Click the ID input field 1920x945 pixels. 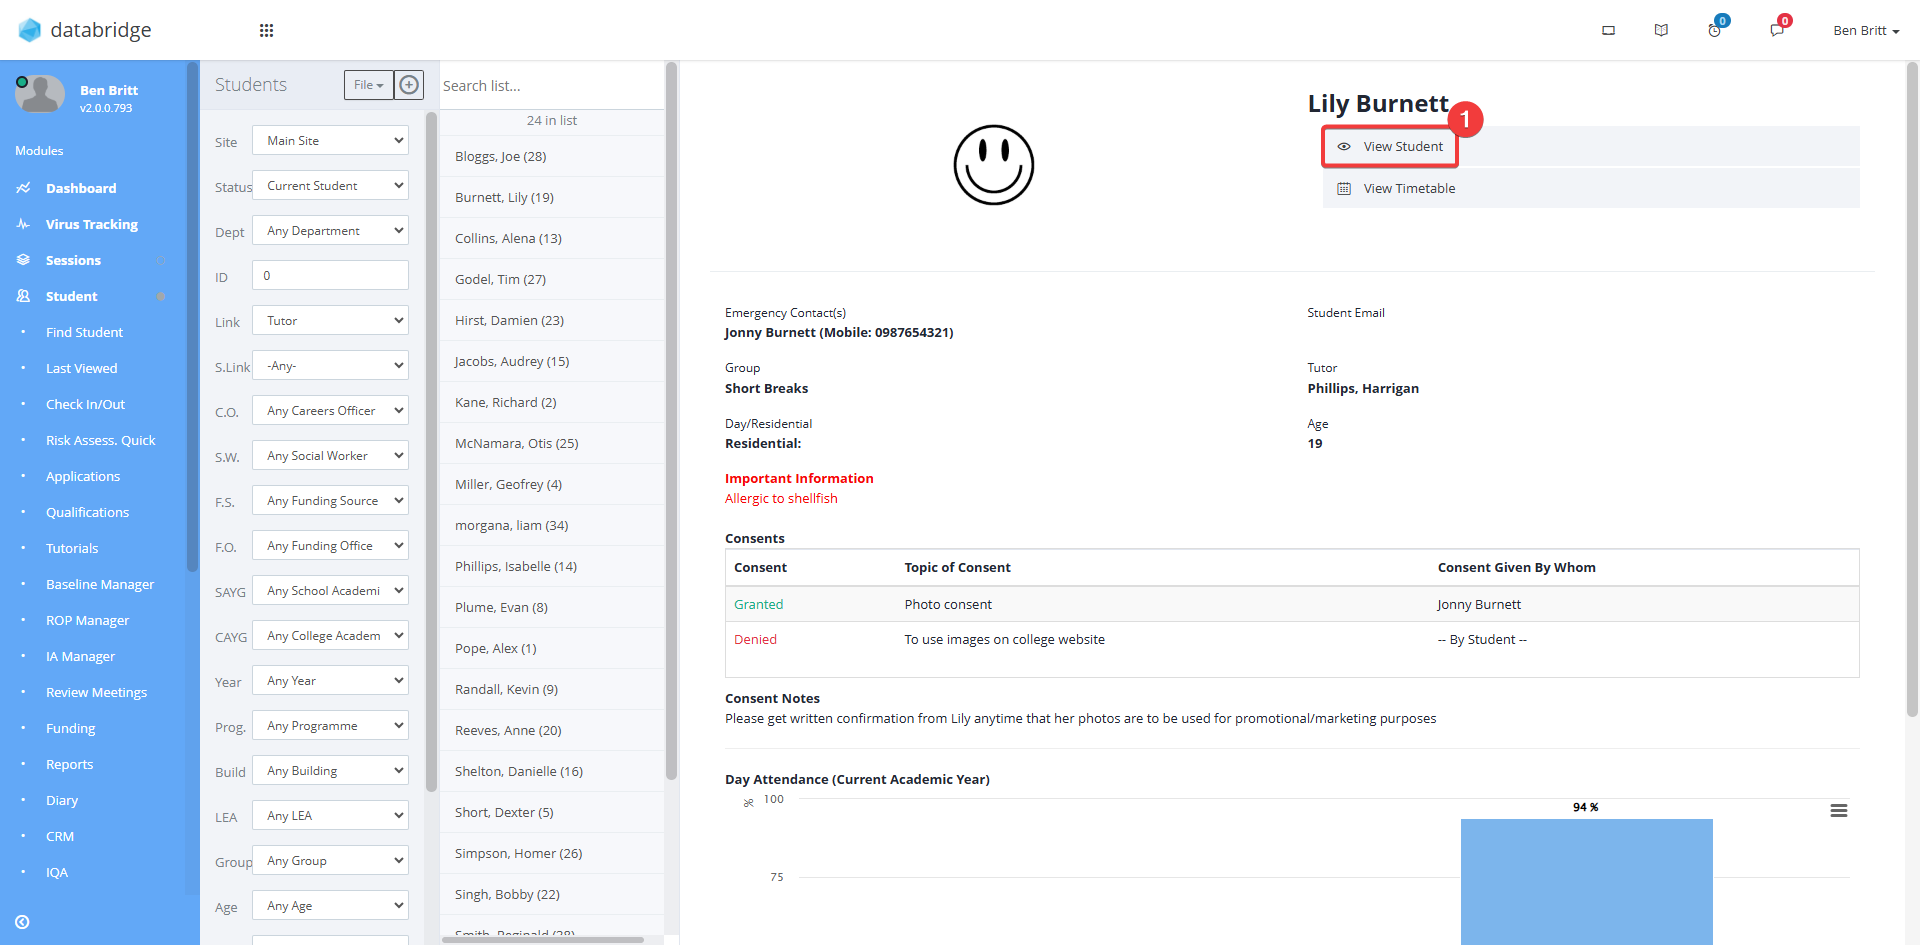[x=330, y=276]
